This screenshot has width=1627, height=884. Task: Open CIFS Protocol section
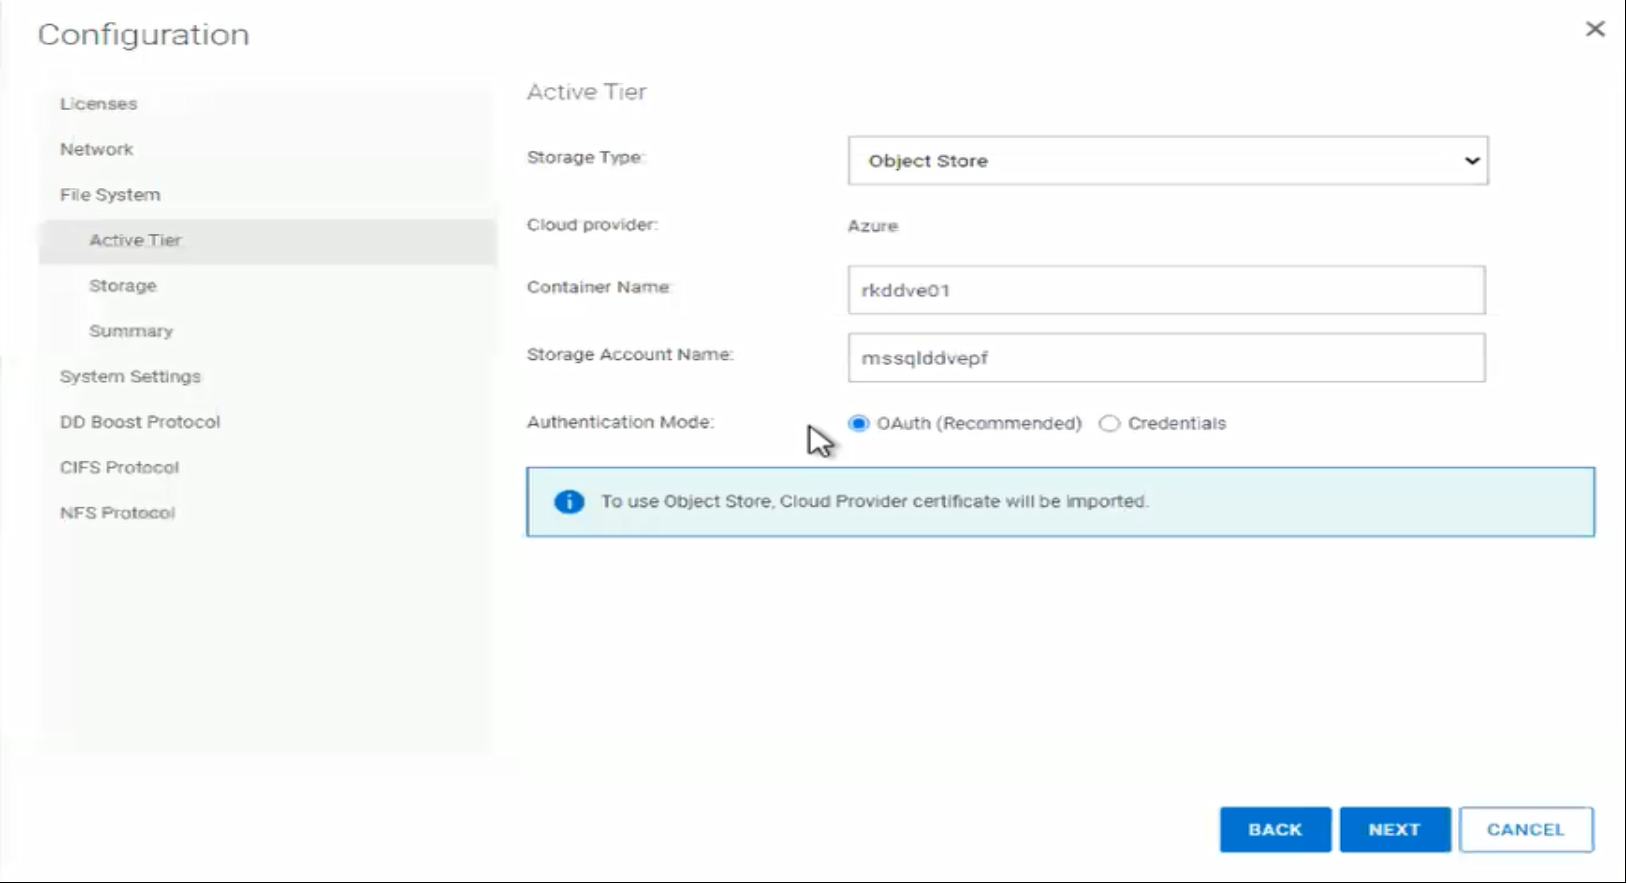point(119,467)
